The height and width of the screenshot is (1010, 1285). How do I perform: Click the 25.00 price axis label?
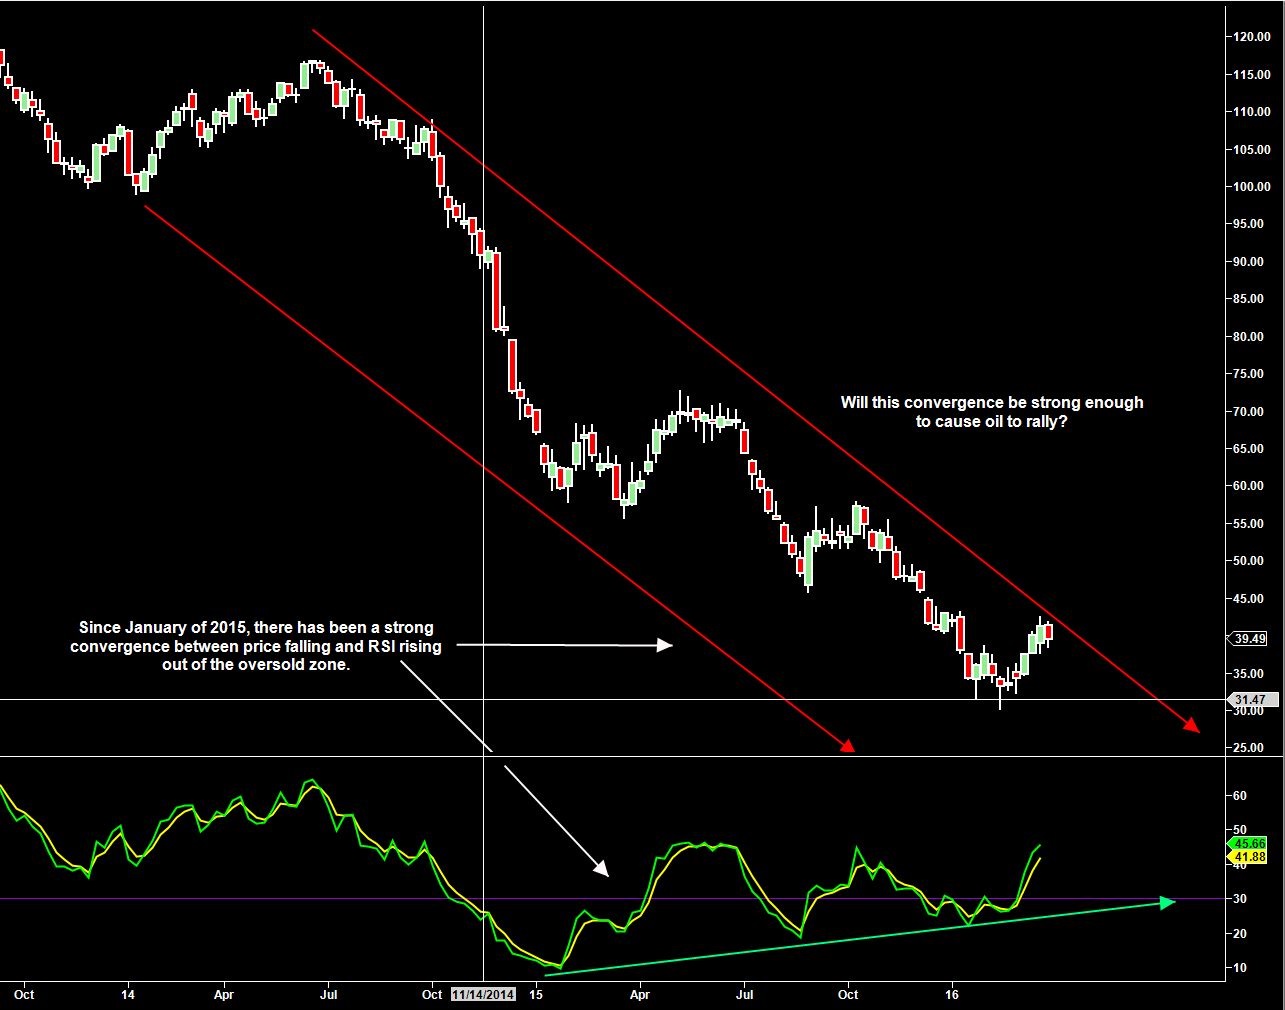tap(1248, 748)
